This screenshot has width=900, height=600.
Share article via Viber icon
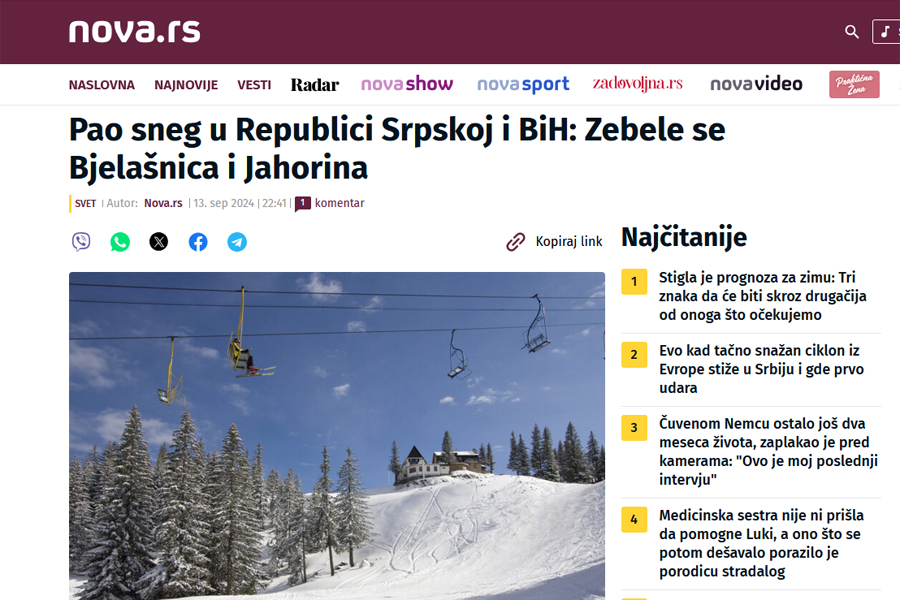[81, 242]
